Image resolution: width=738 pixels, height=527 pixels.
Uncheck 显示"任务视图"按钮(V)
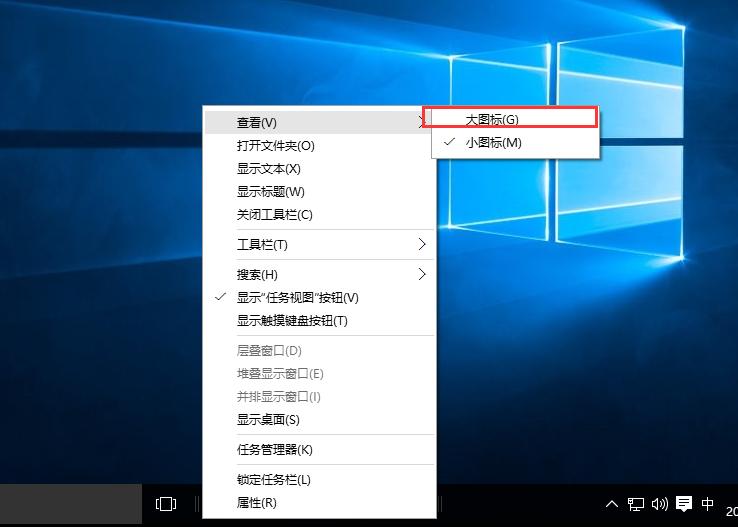(319, 298)
